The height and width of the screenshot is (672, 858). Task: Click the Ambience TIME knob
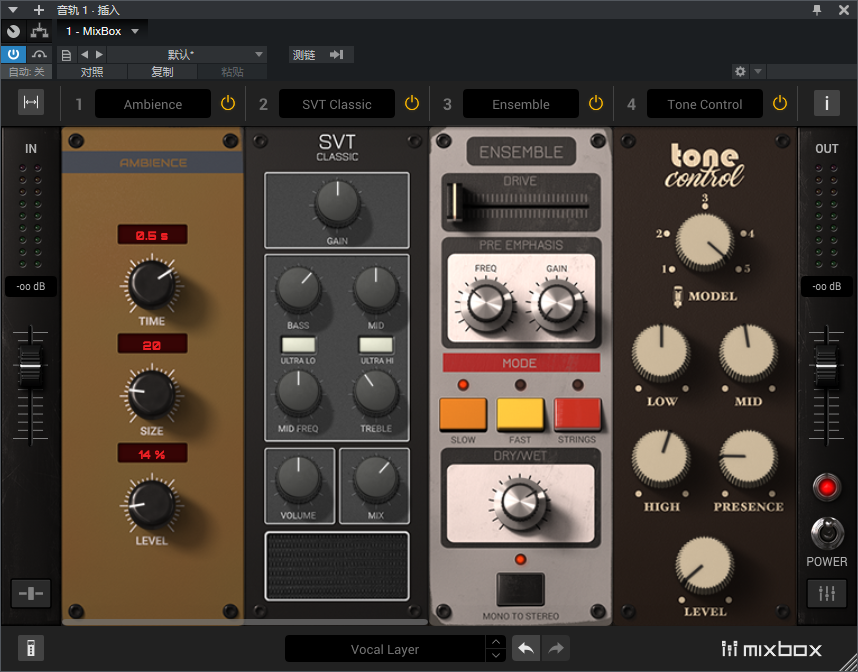152,283
